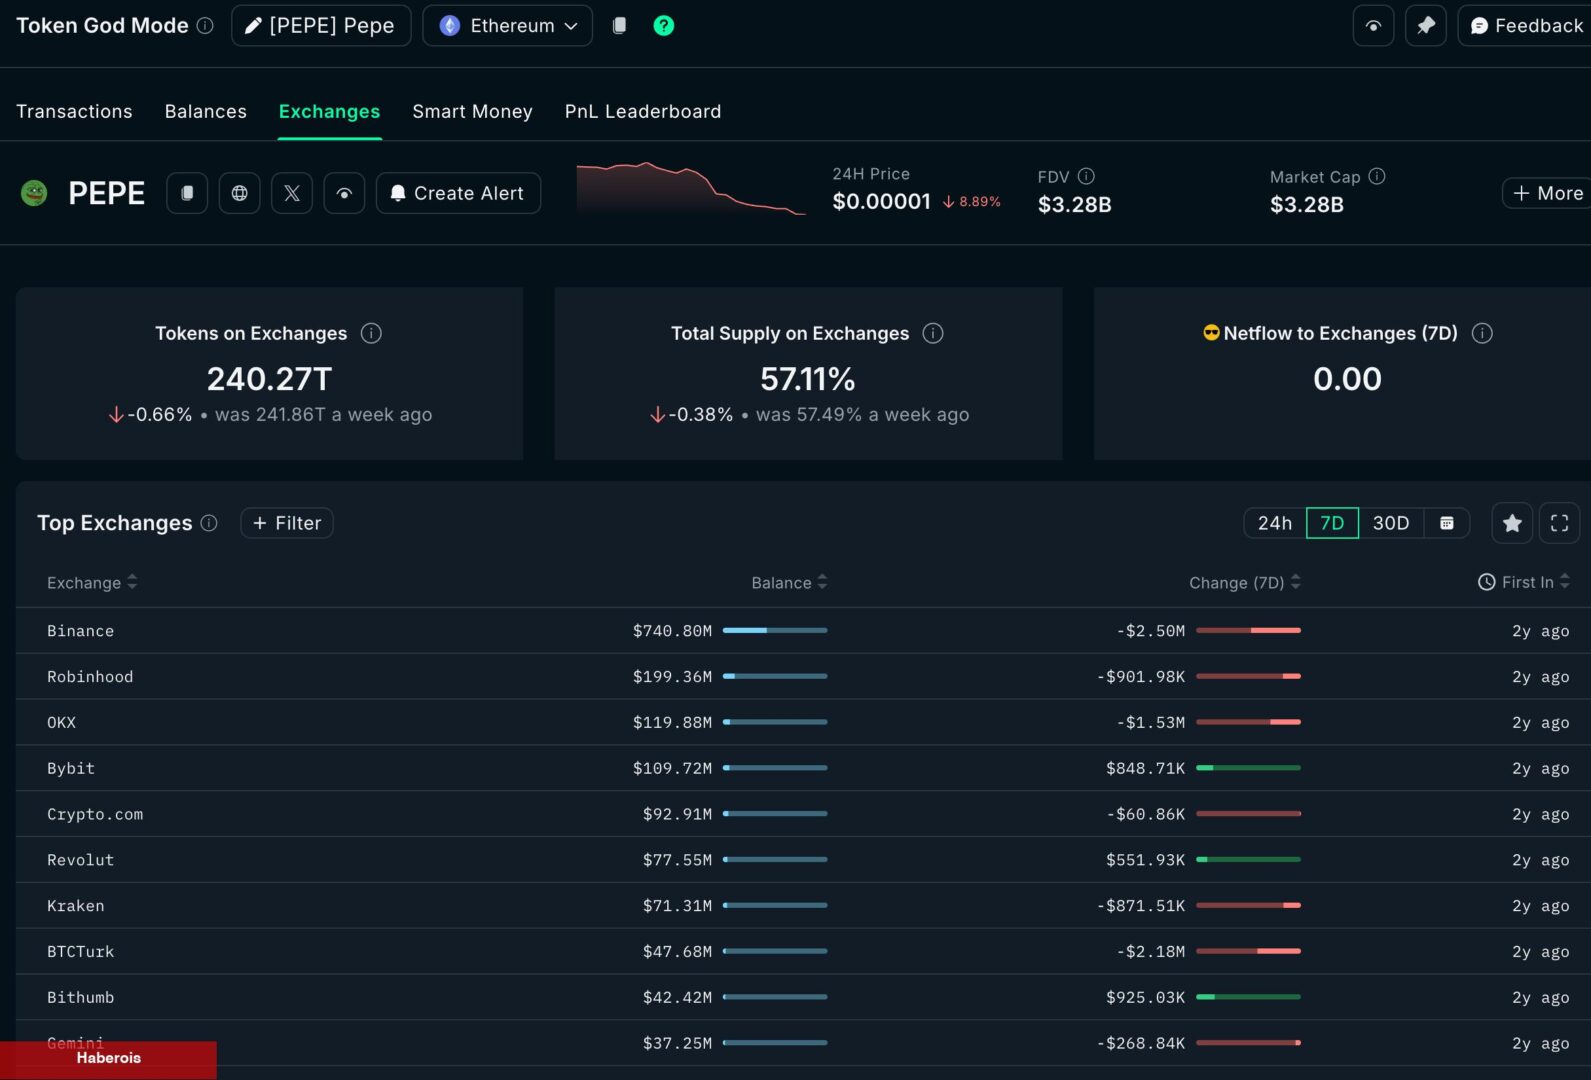Open Total Supply on Exchanges info icon
Image resolution: width=1591 pixels, height=1080 pixels.
(933, 333)
